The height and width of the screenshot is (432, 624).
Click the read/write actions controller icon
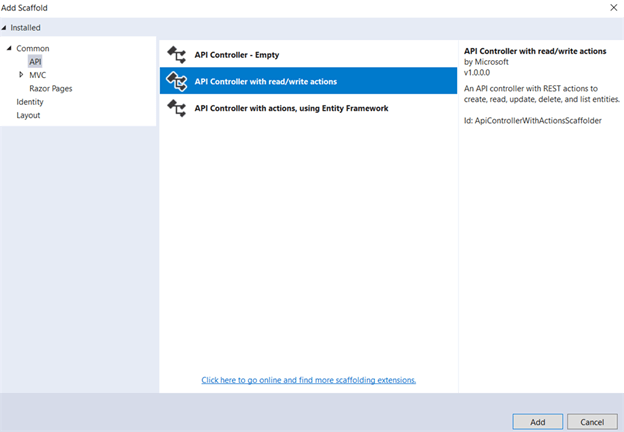[177, 81]
